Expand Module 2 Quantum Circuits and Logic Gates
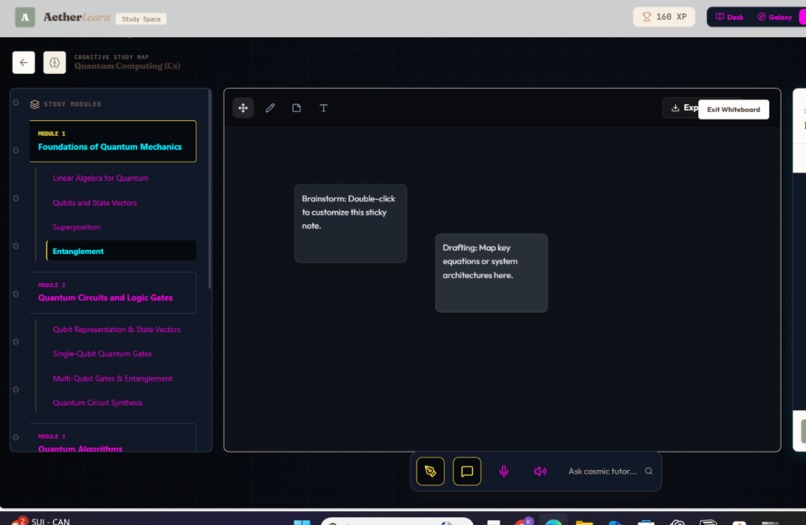Image resolution: width=806 pixels, height=525 pixels. (x=113, y=292)
